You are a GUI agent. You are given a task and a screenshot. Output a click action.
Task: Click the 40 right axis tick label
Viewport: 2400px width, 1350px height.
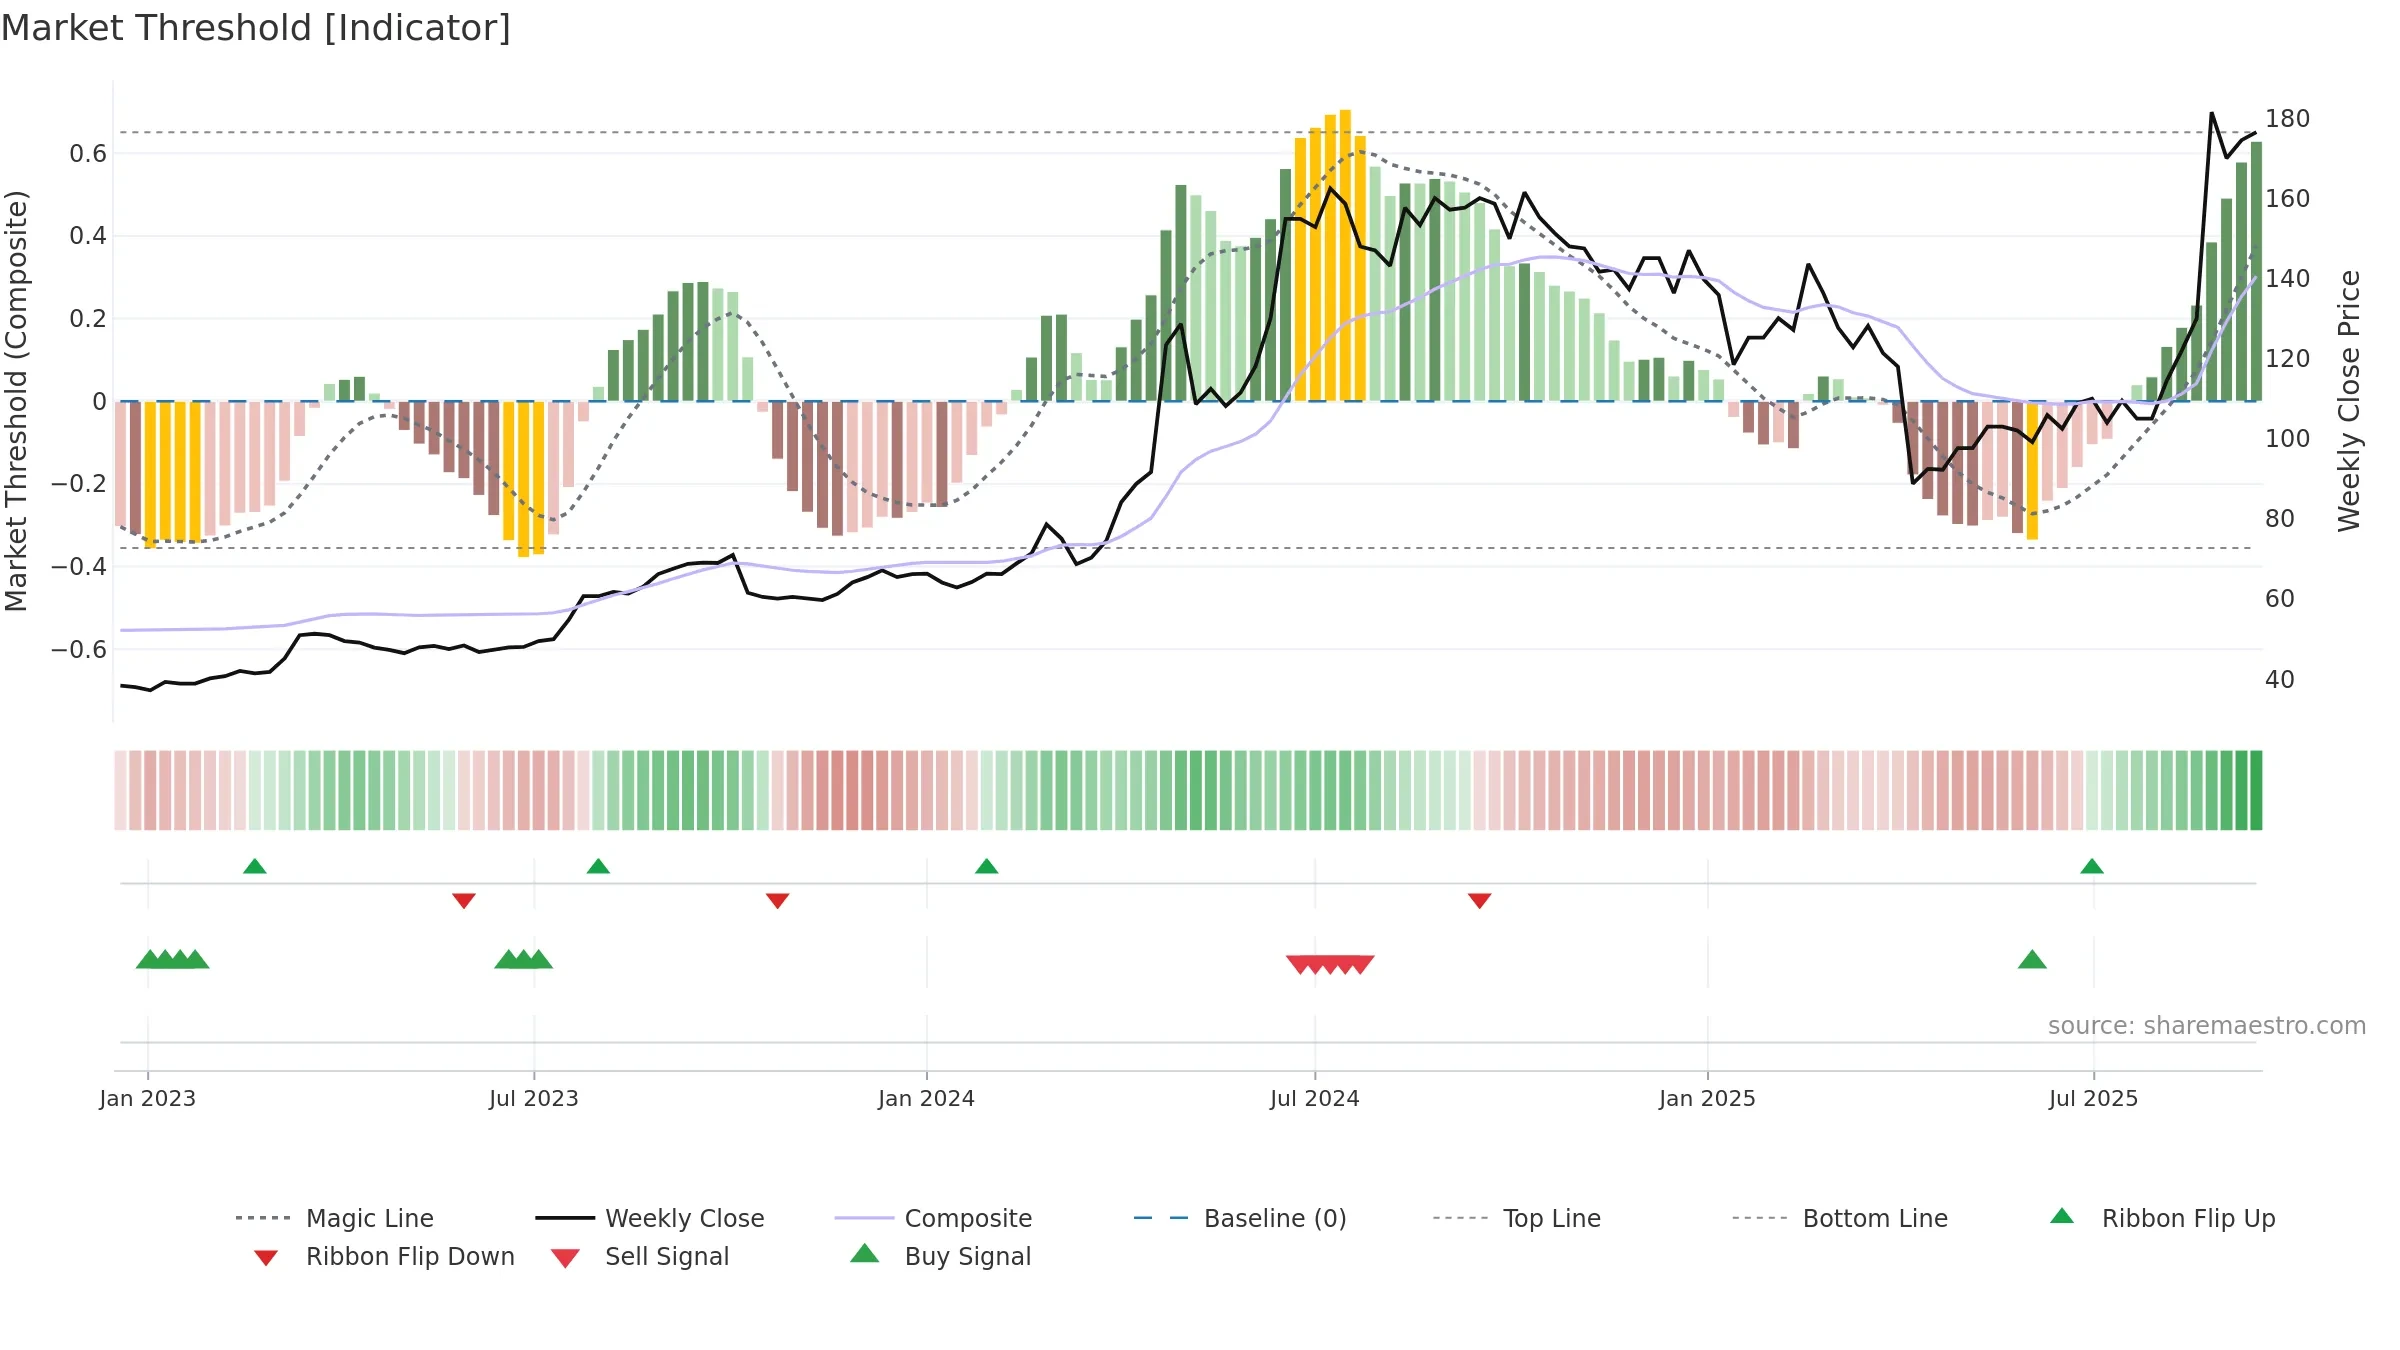pyautogui.click(x=2280, y=679)
